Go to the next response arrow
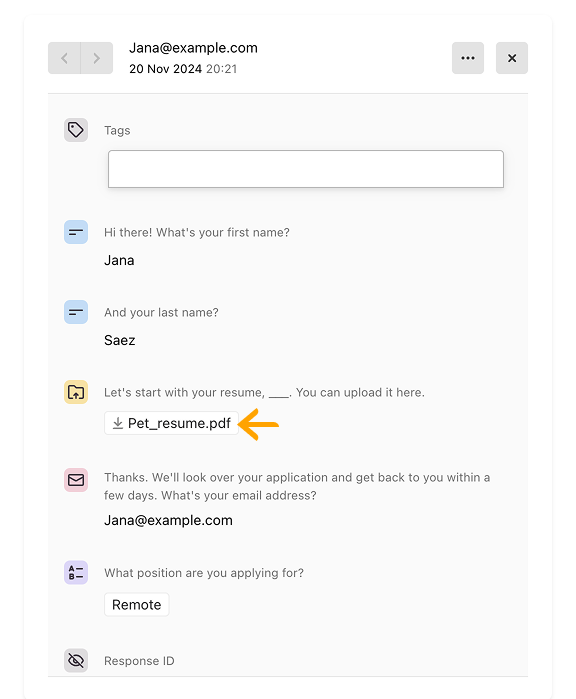Viewport: 576px width, 699px height. [x=97, y=58]
